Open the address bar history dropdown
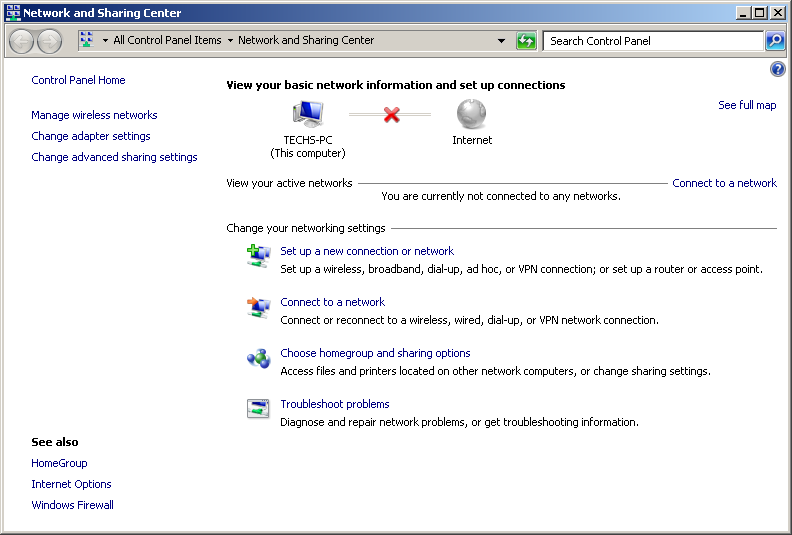 (501, 40)
